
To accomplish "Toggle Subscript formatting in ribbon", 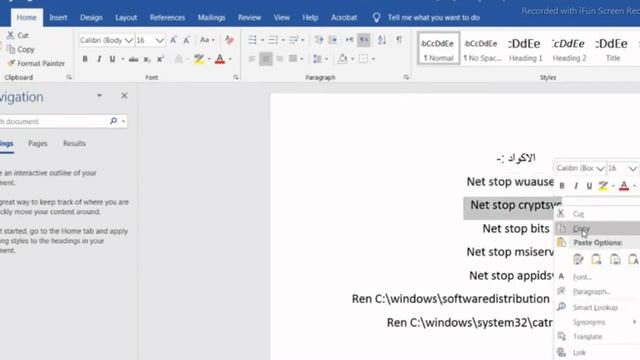I will [x=147, y=60].
